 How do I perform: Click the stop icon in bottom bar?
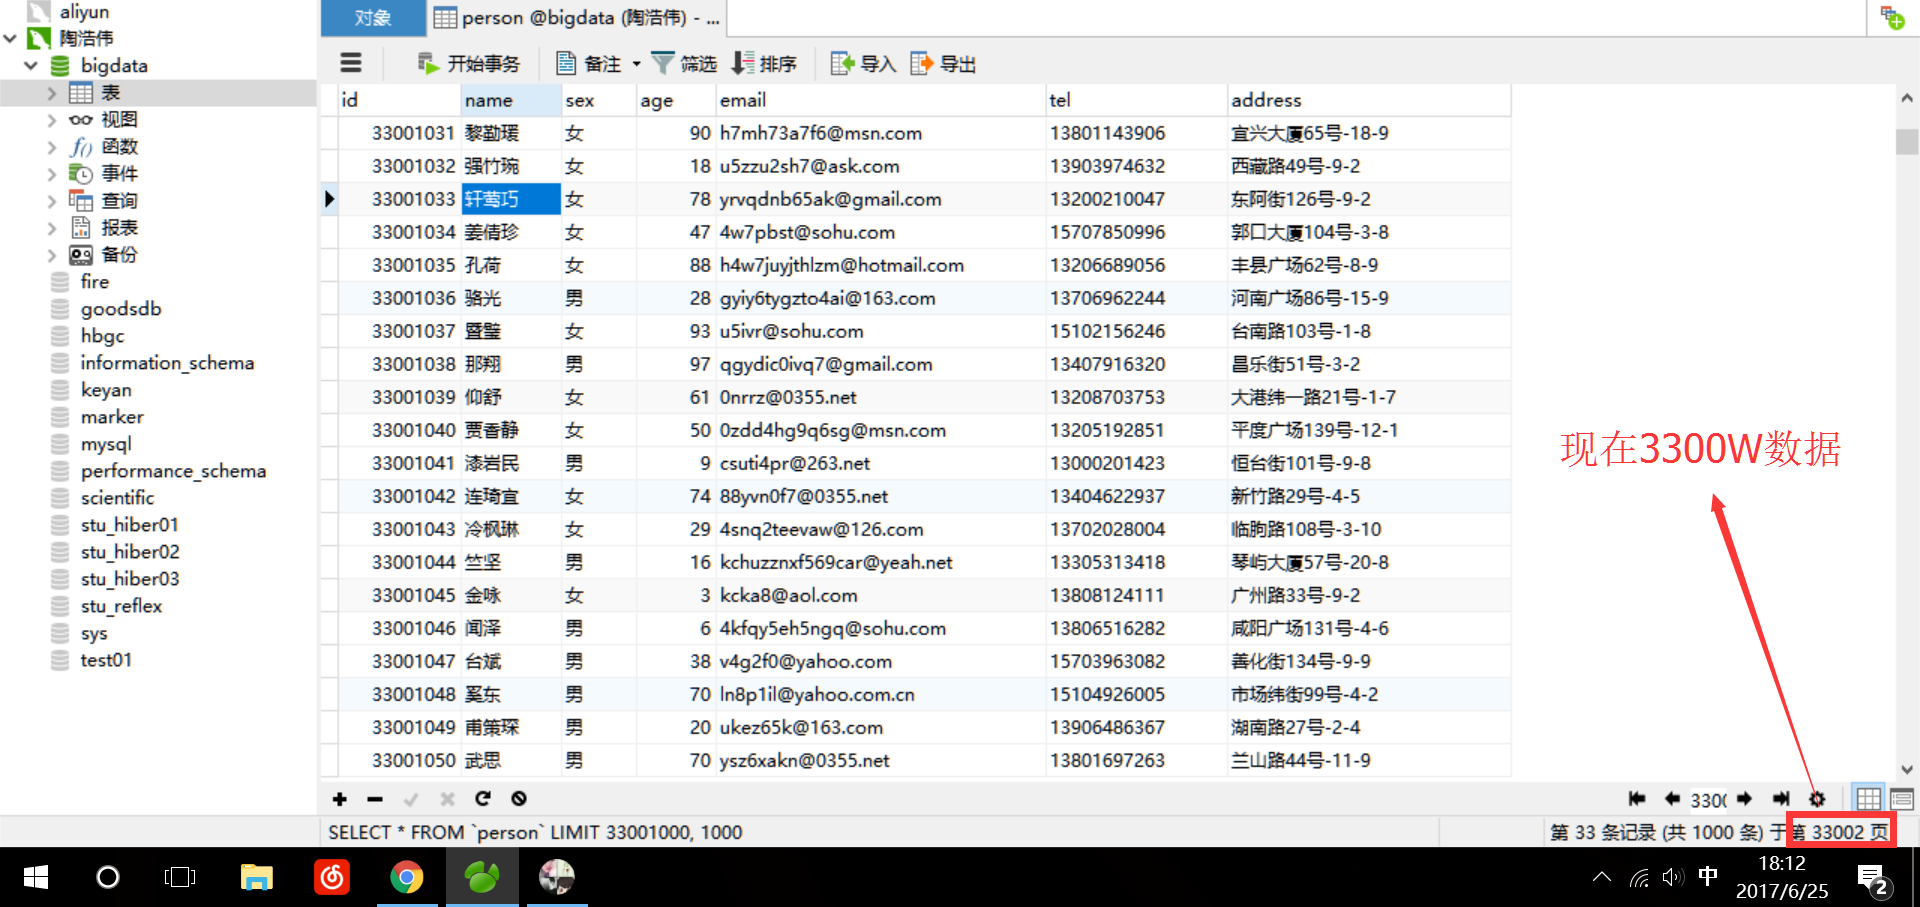[519, 798]
